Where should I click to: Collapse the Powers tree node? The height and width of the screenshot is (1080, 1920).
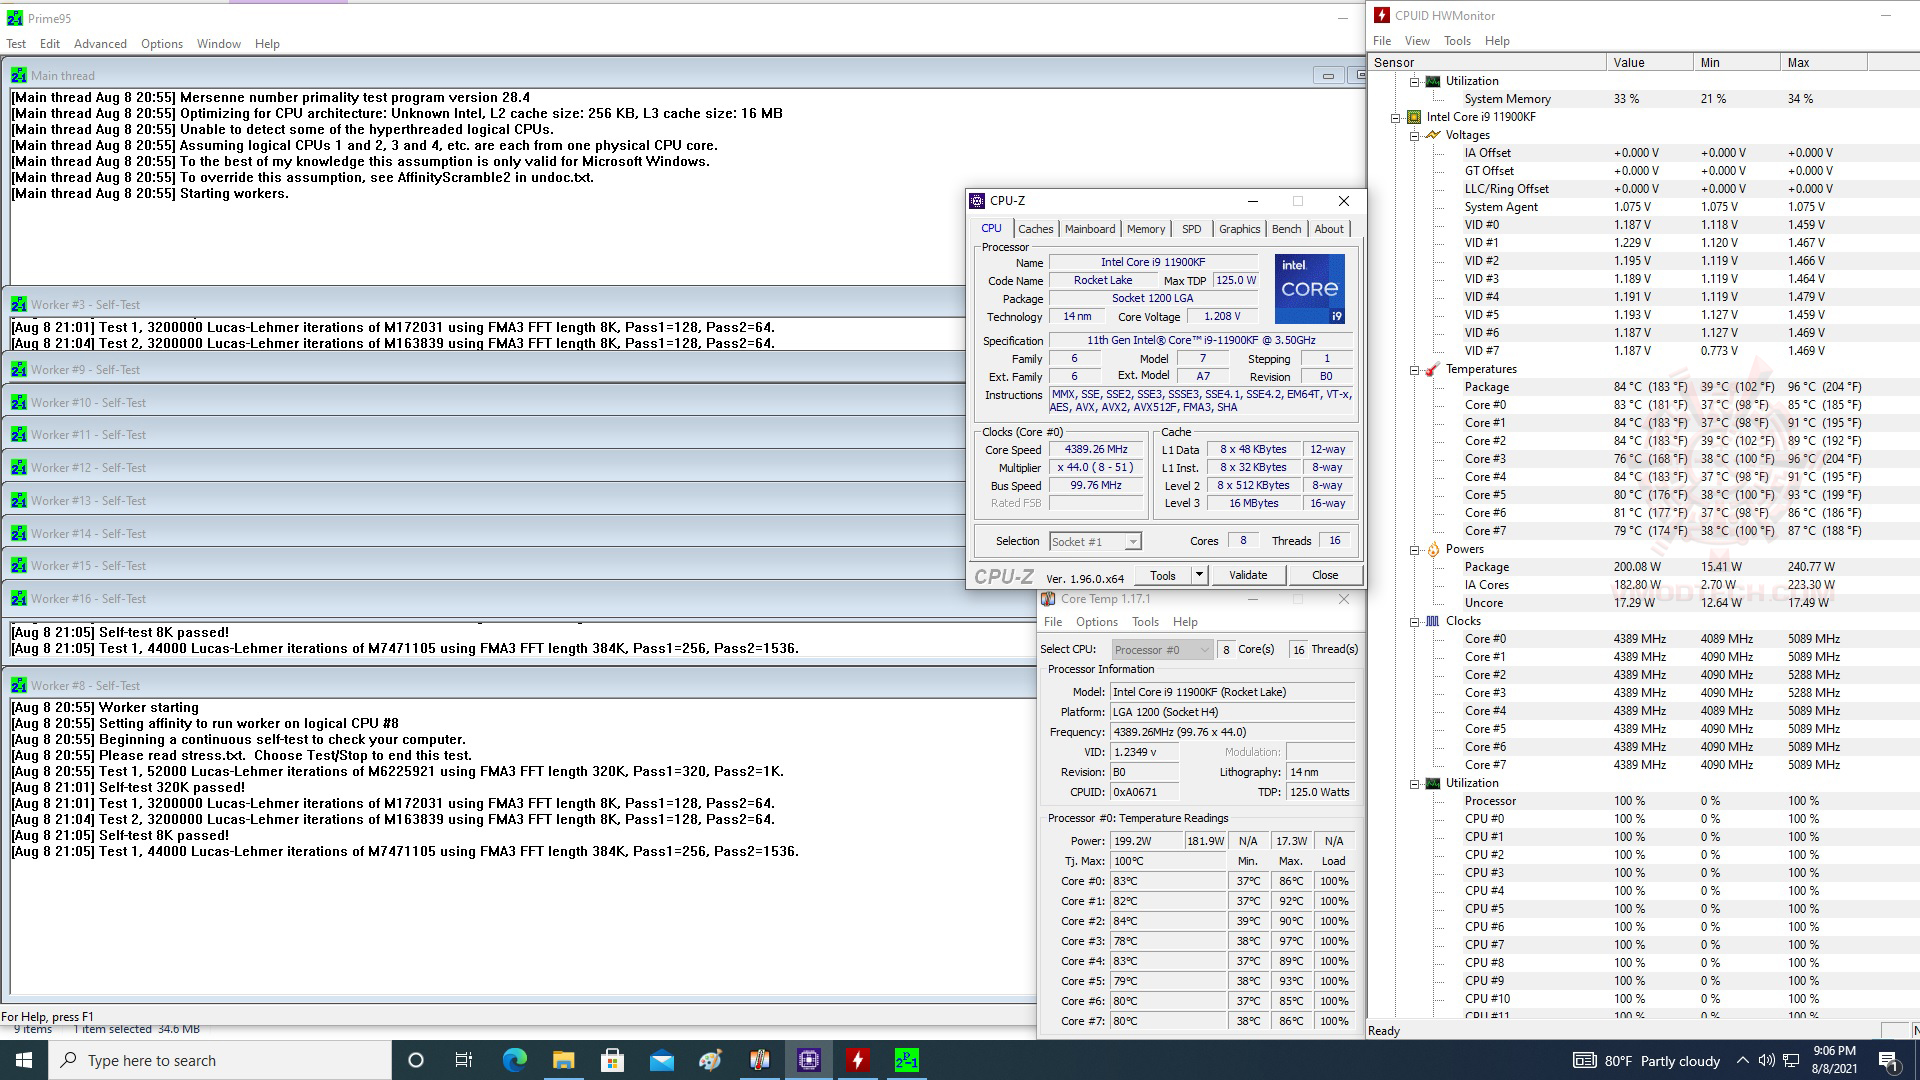[x=1415, y=549]
